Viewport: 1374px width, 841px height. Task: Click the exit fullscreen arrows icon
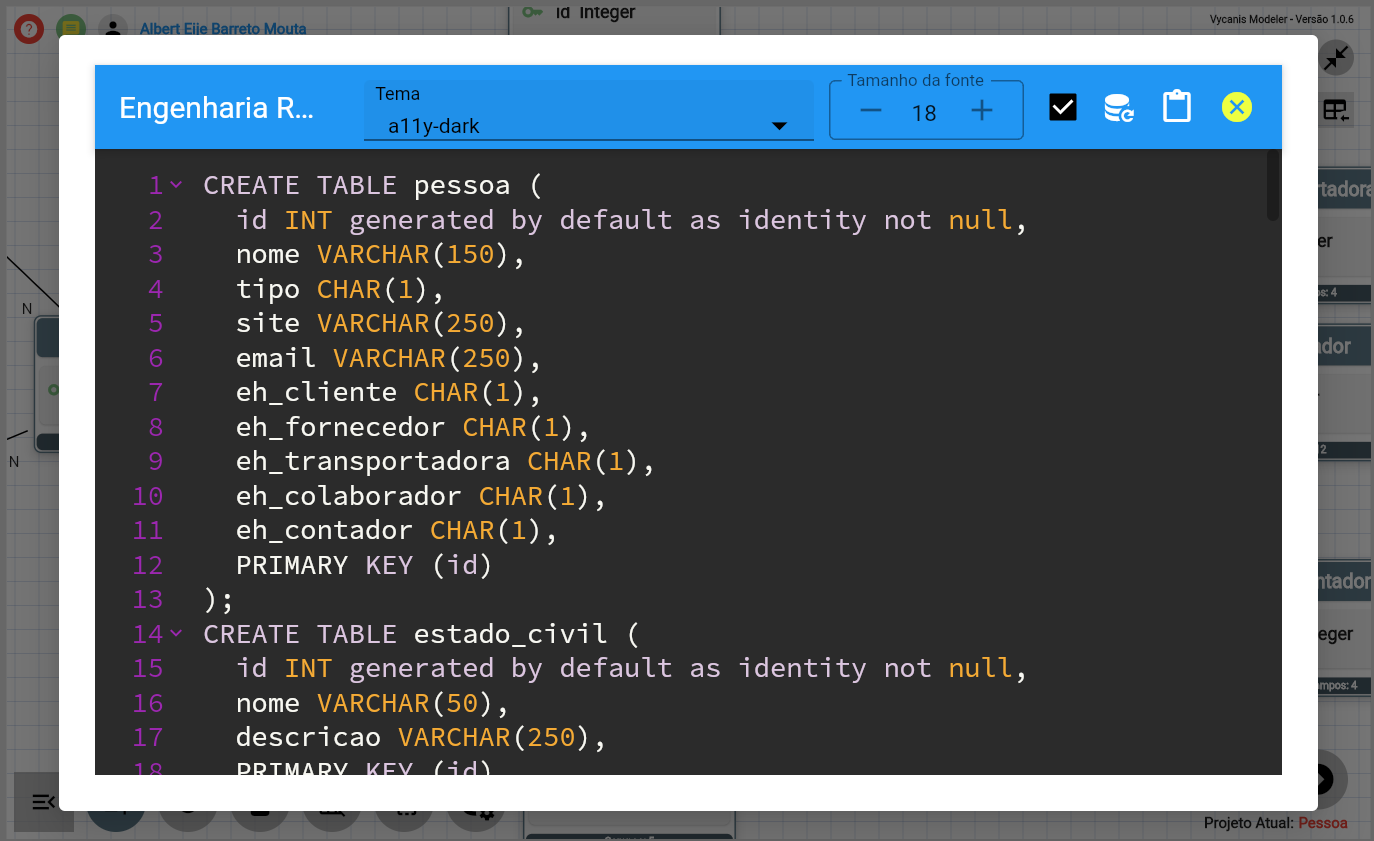1335,58
